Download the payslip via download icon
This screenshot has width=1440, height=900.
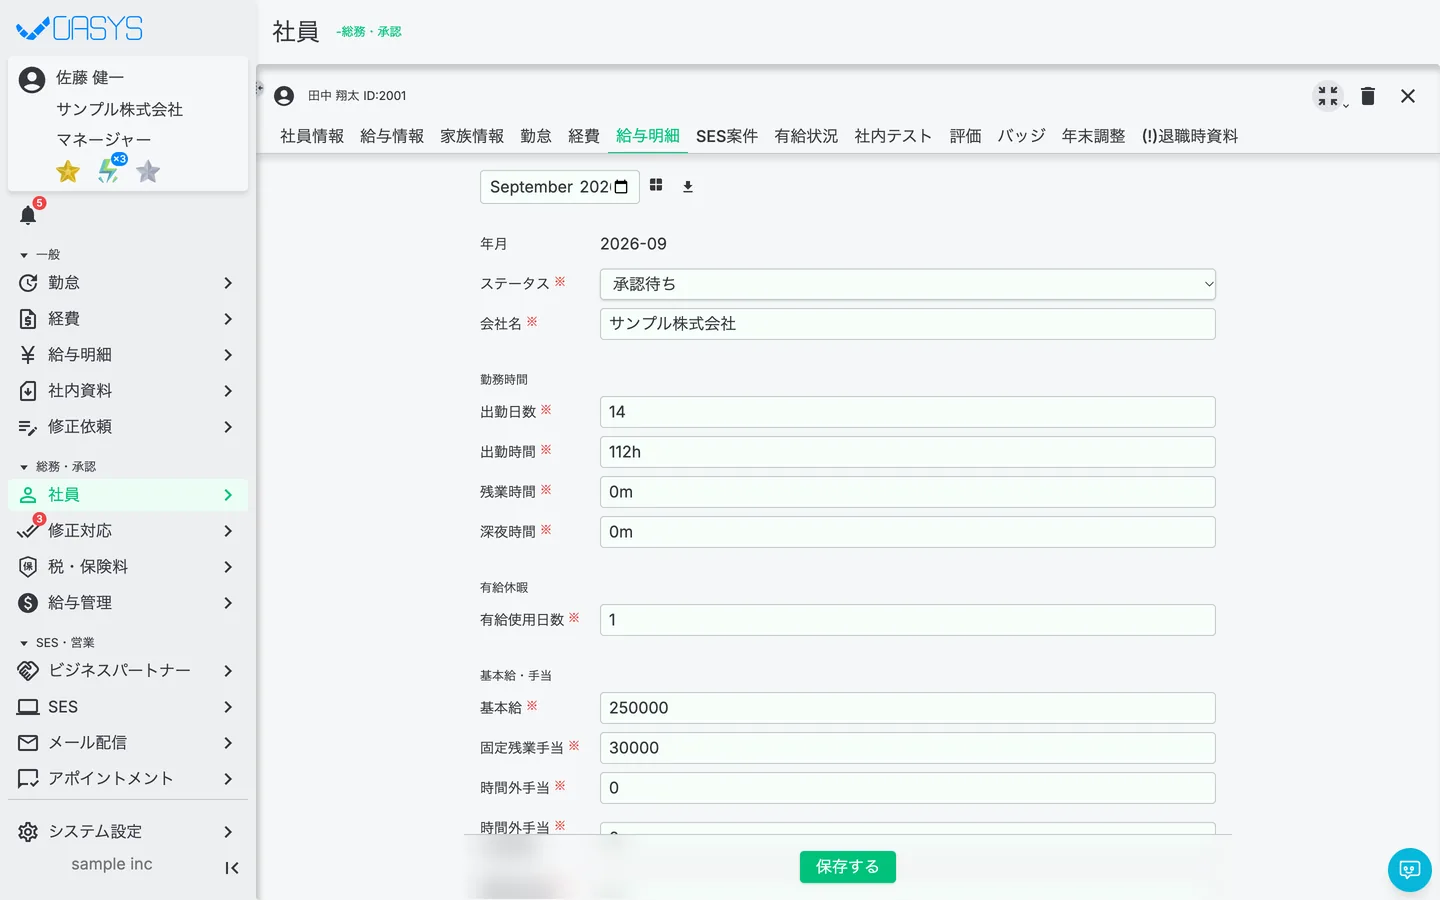pos(688,187)
